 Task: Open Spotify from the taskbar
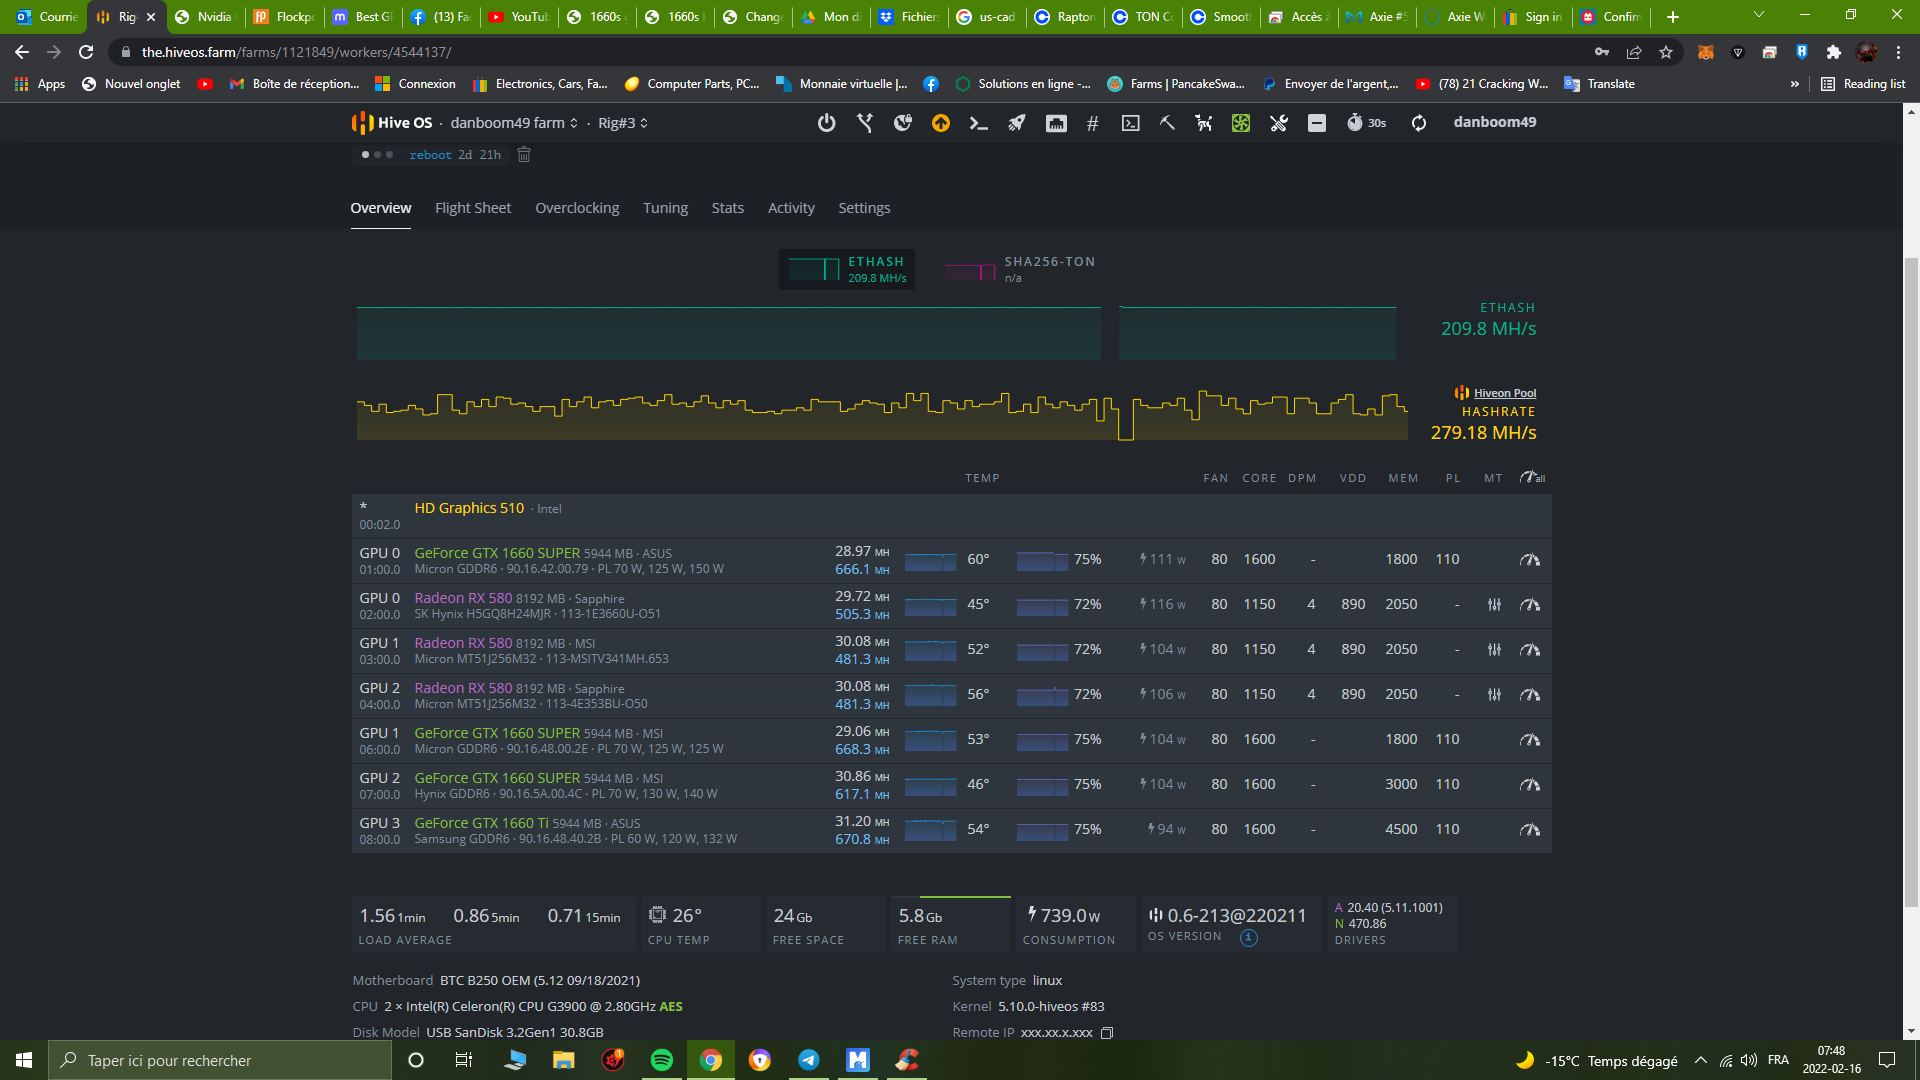(662, 1060)
